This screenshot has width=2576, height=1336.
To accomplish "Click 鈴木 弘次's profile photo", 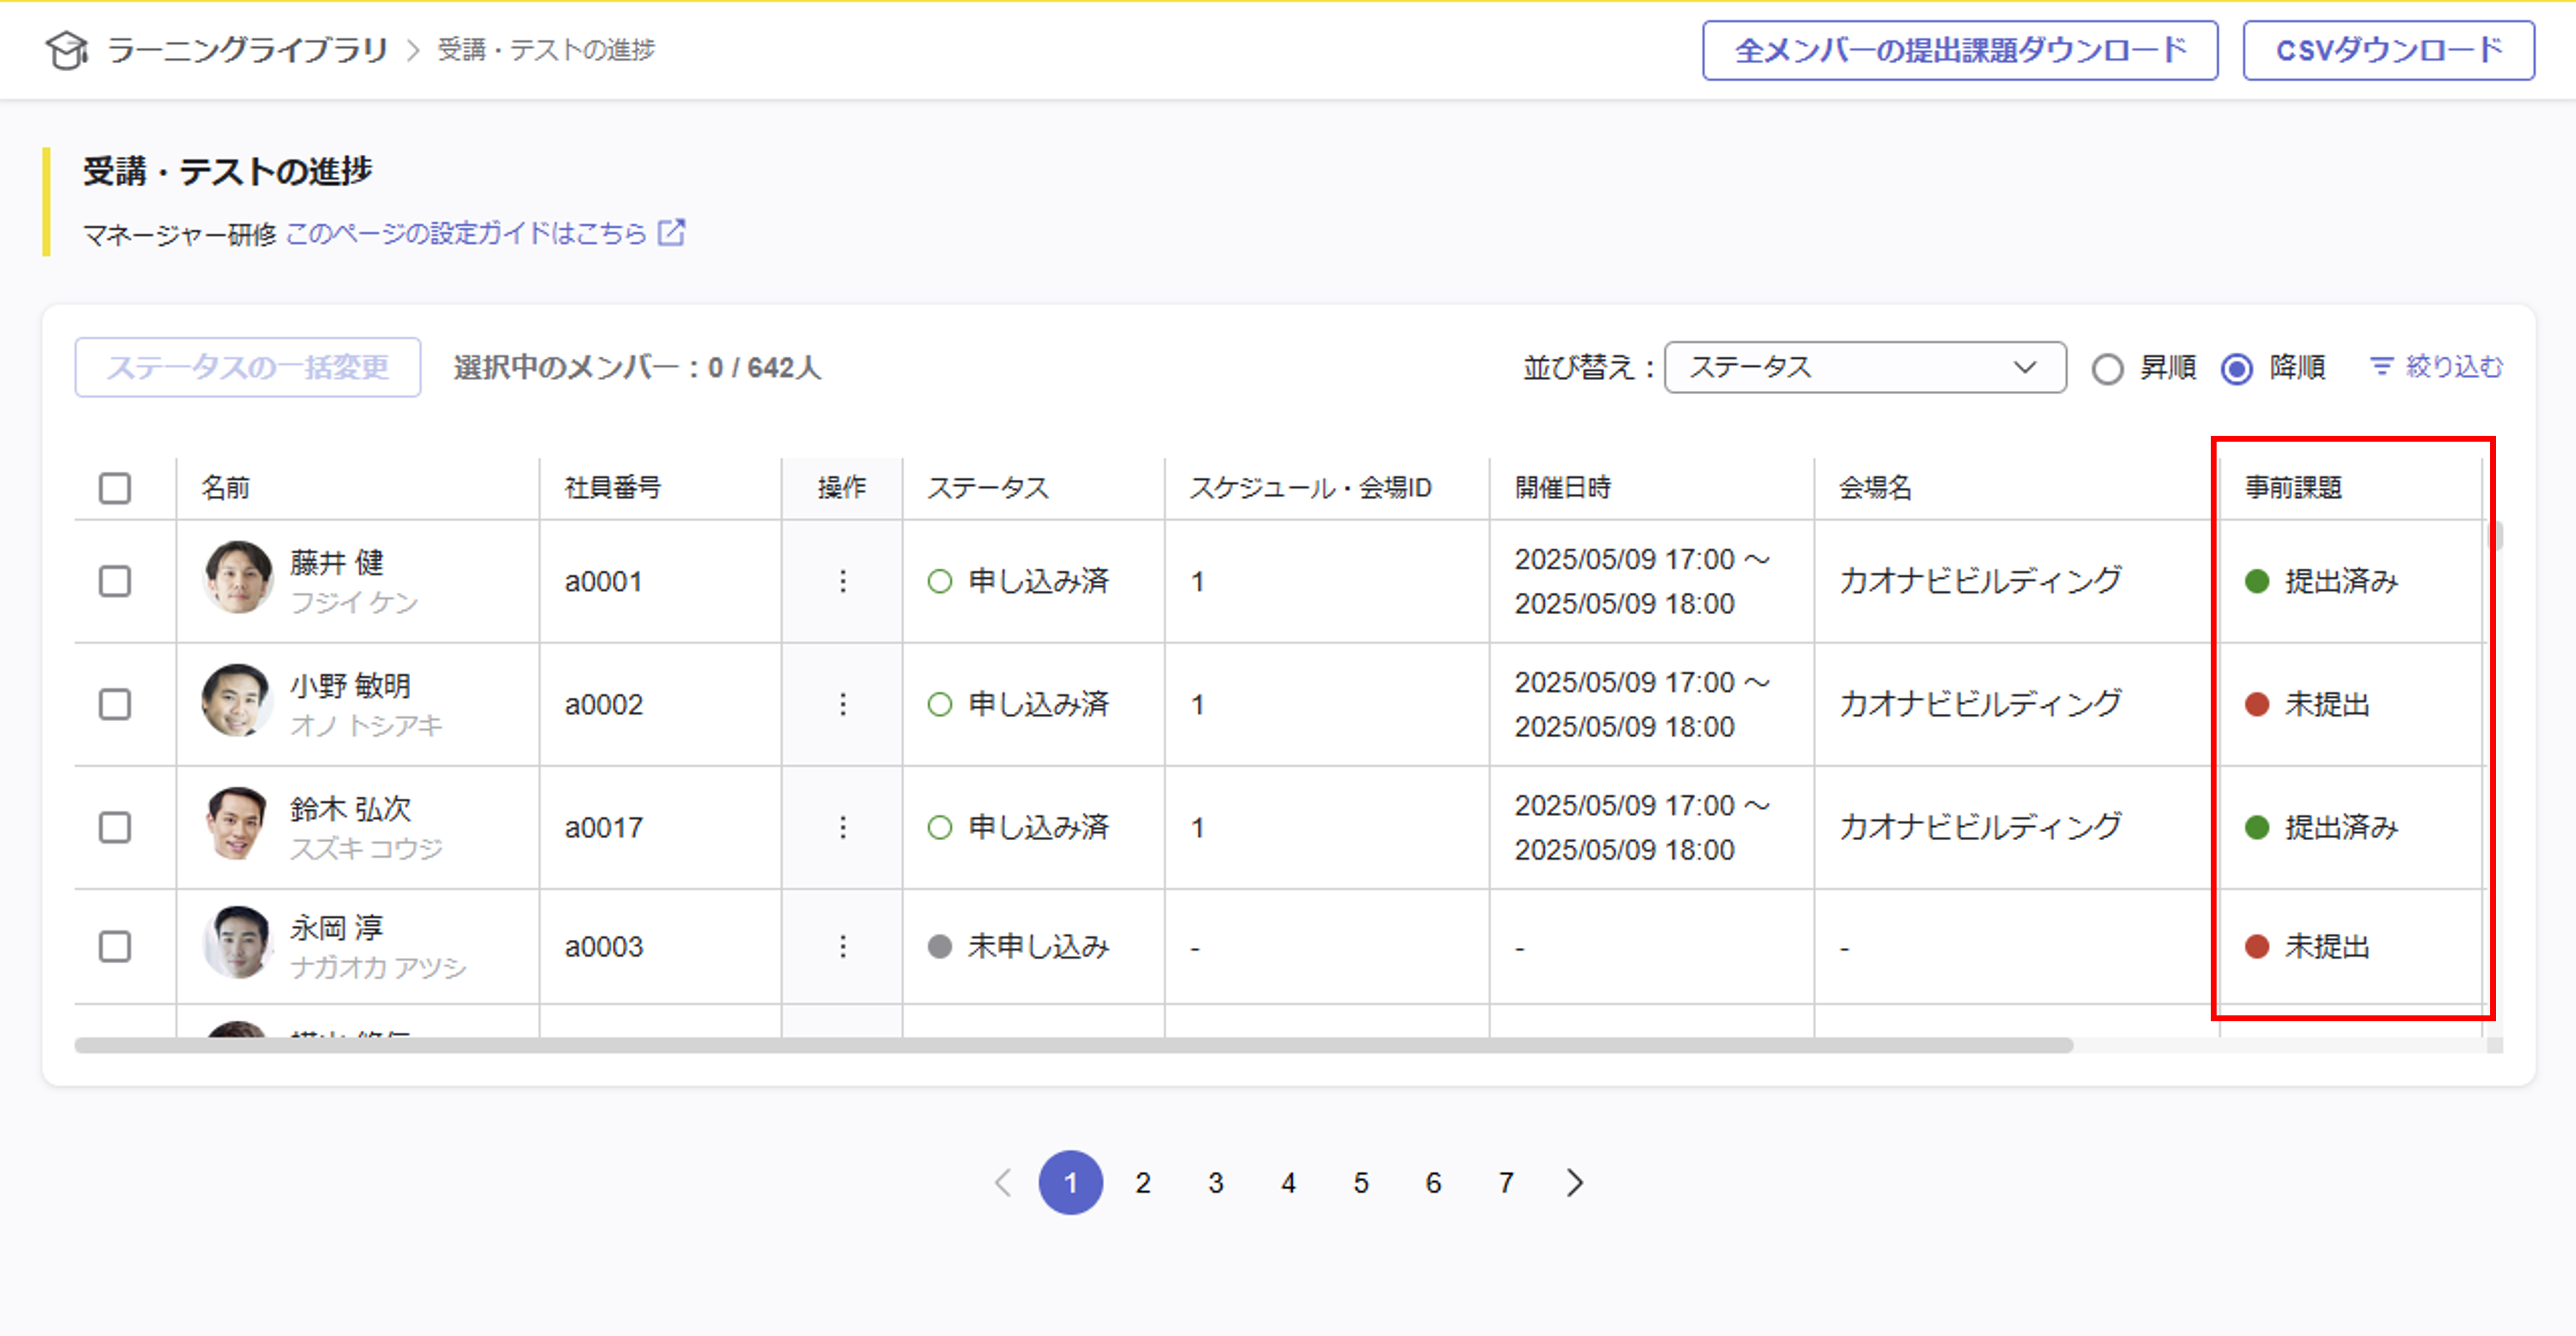I will tap(238, 823).
